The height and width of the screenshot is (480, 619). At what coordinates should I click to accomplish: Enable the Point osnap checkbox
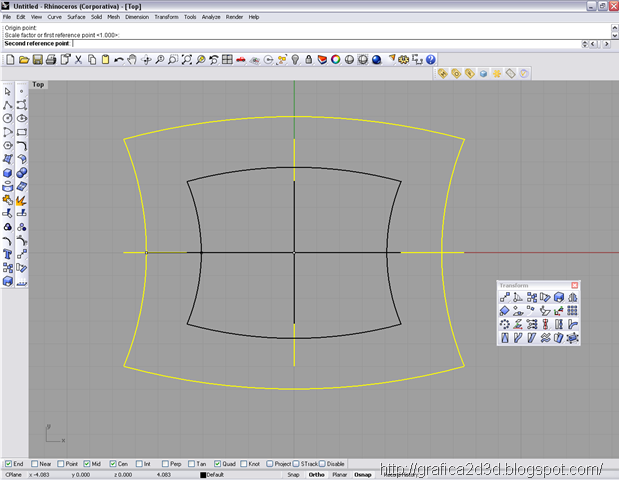60,463
